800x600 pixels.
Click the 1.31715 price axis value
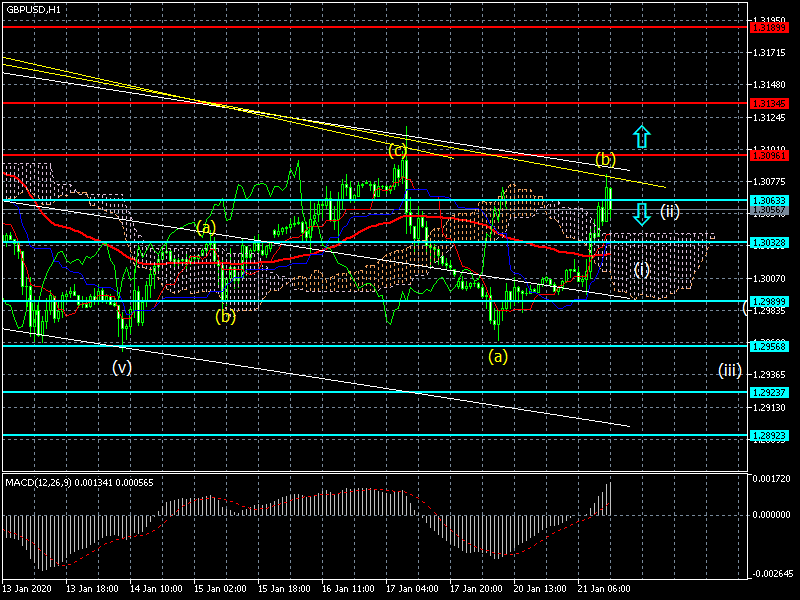click(769, 53)
